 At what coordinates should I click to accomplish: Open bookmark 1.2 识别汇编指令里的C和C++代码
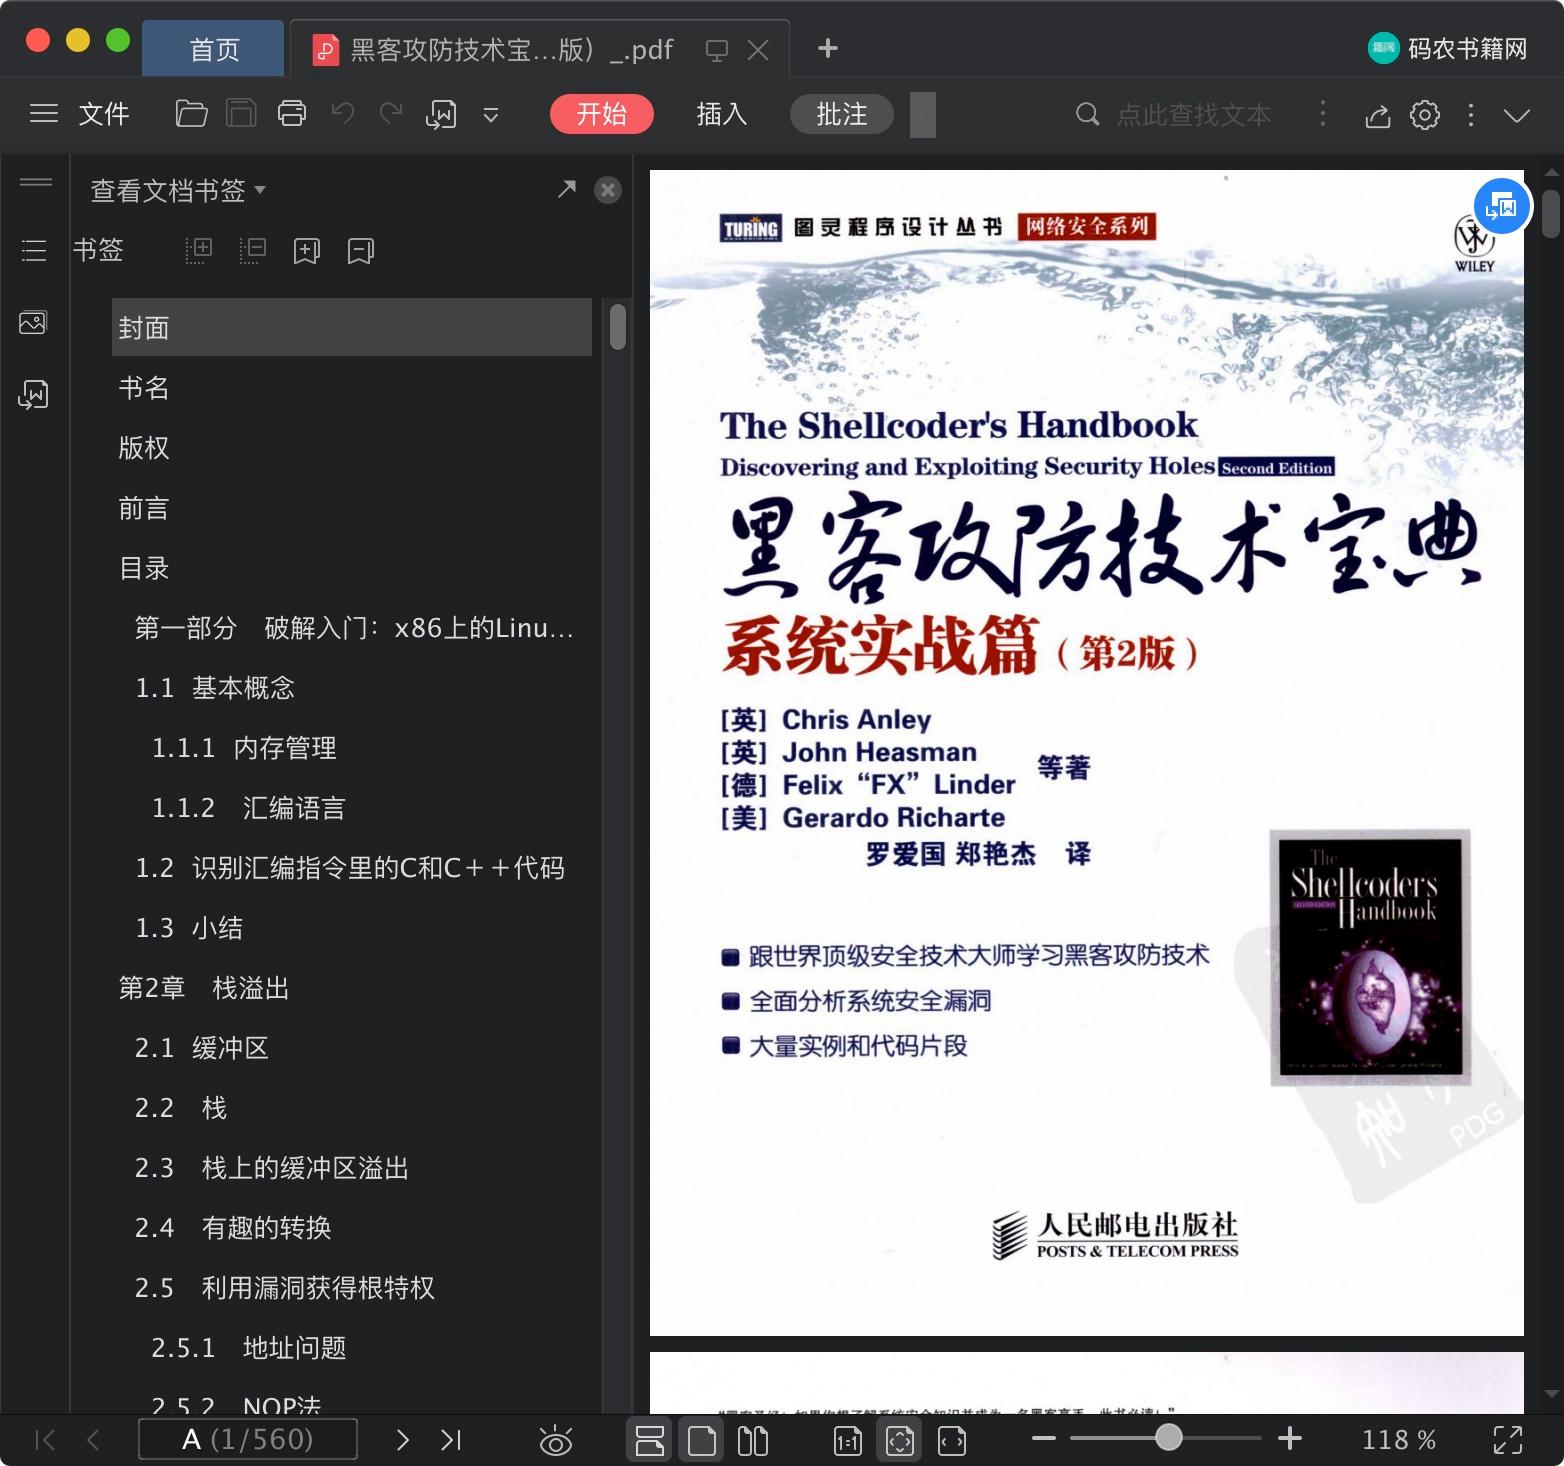(350, 868)
